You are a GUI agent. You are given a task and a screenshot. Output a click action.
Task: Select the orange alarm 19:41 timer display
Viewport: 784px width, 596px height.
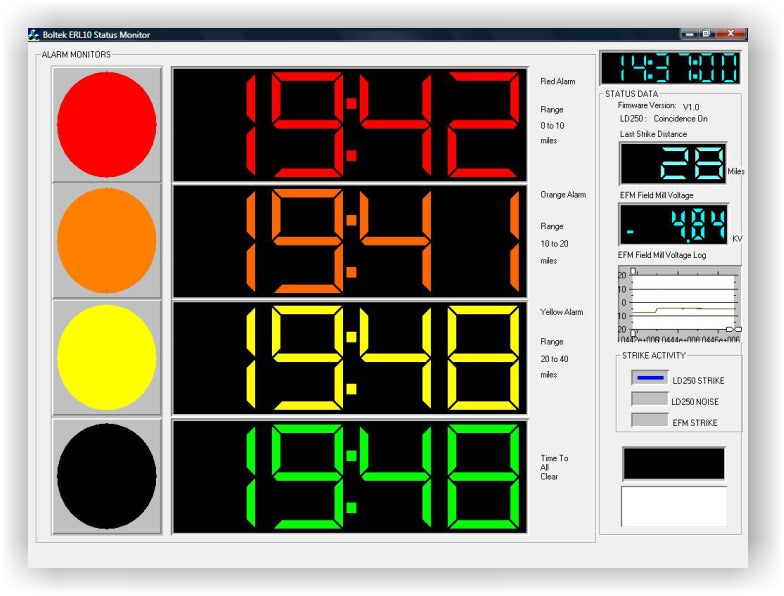350,241
